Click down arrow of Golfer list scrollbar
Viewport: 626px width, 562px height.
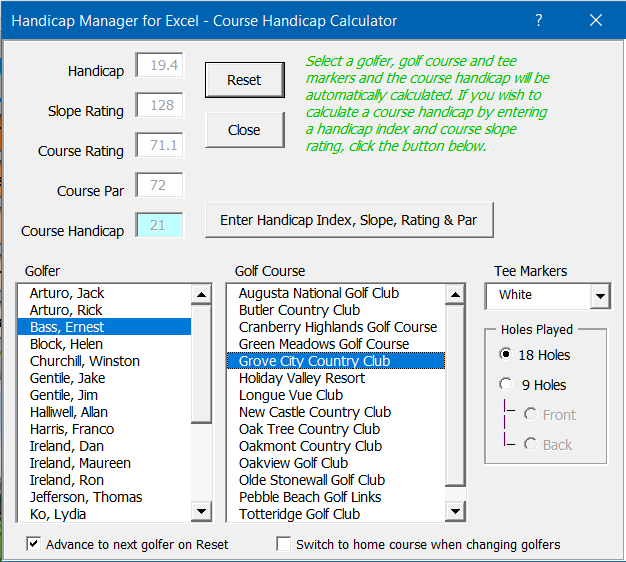pyautogui.click(x=201, y=511)
